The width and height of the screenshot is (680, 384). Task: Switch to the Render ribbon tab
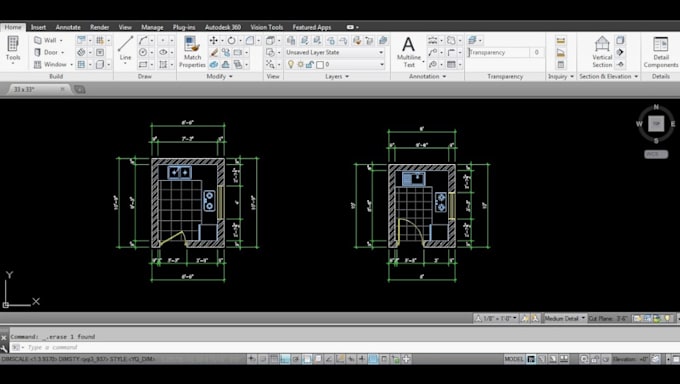pos(99,27)
